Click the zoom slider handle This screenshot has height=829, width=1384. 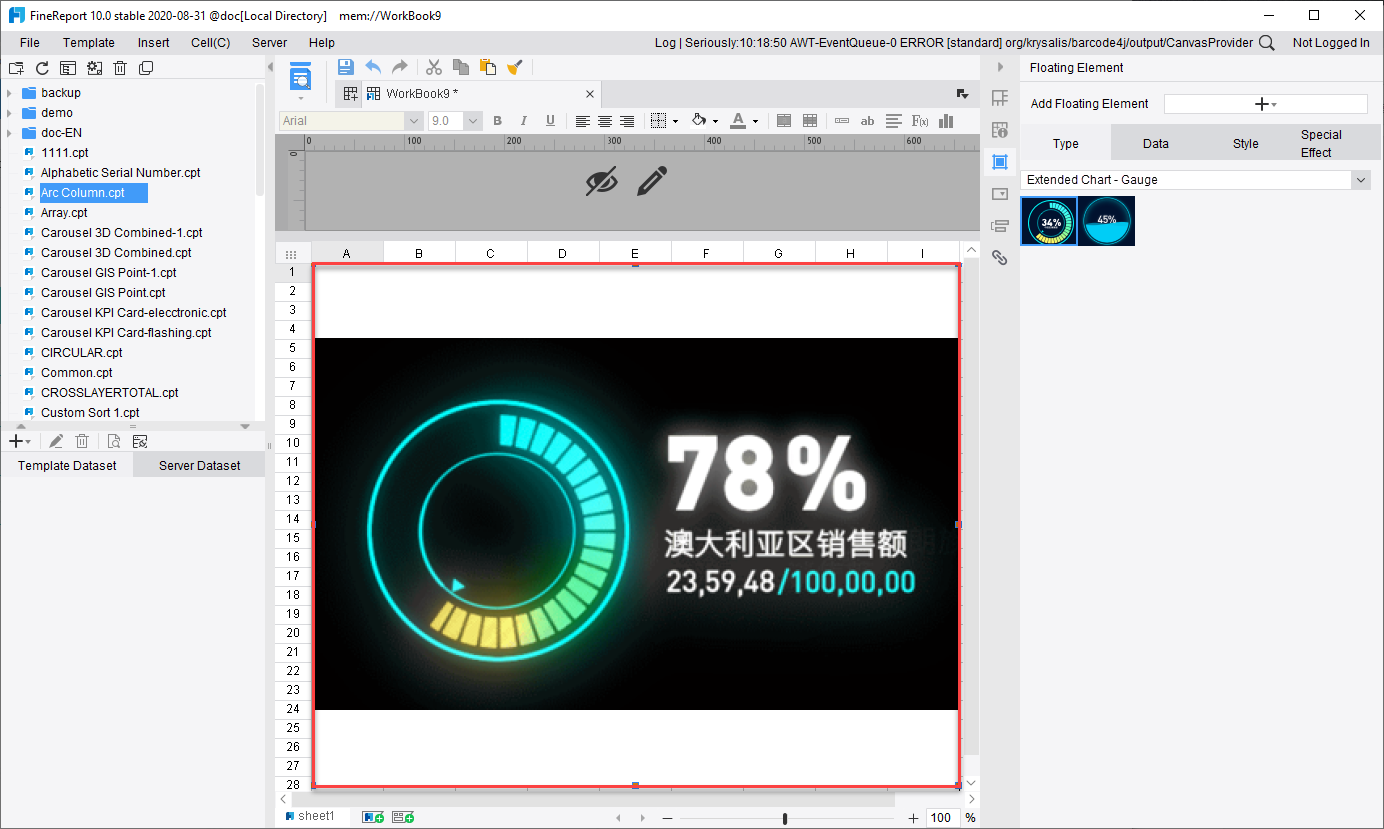[785, 818]
